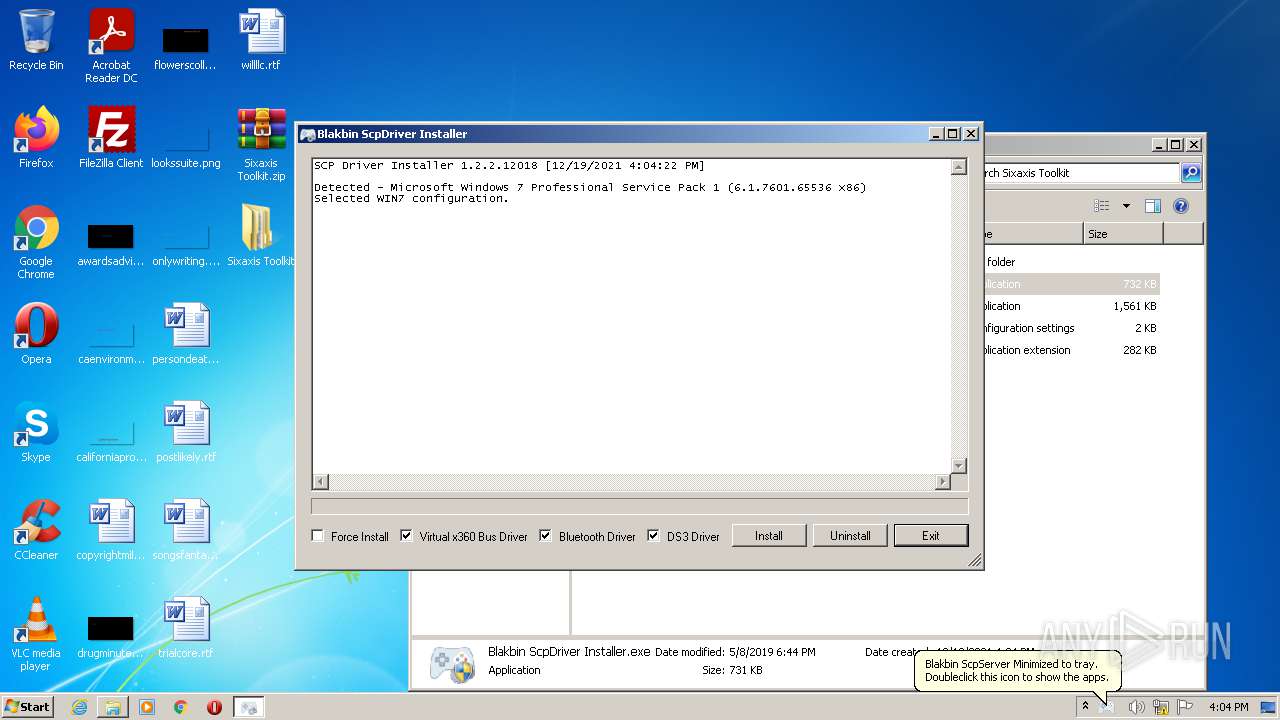This screenshot has height=720, width=1280.
Task: Open the Firefox desktop shortcut
Action: click(36, 138)
